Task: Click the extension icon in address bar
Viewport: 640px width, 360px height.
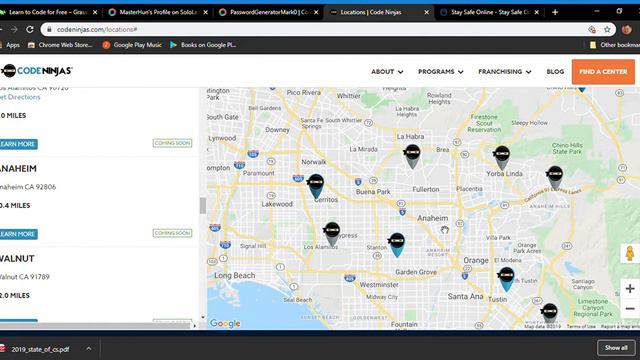Action: tap(591, 29)
